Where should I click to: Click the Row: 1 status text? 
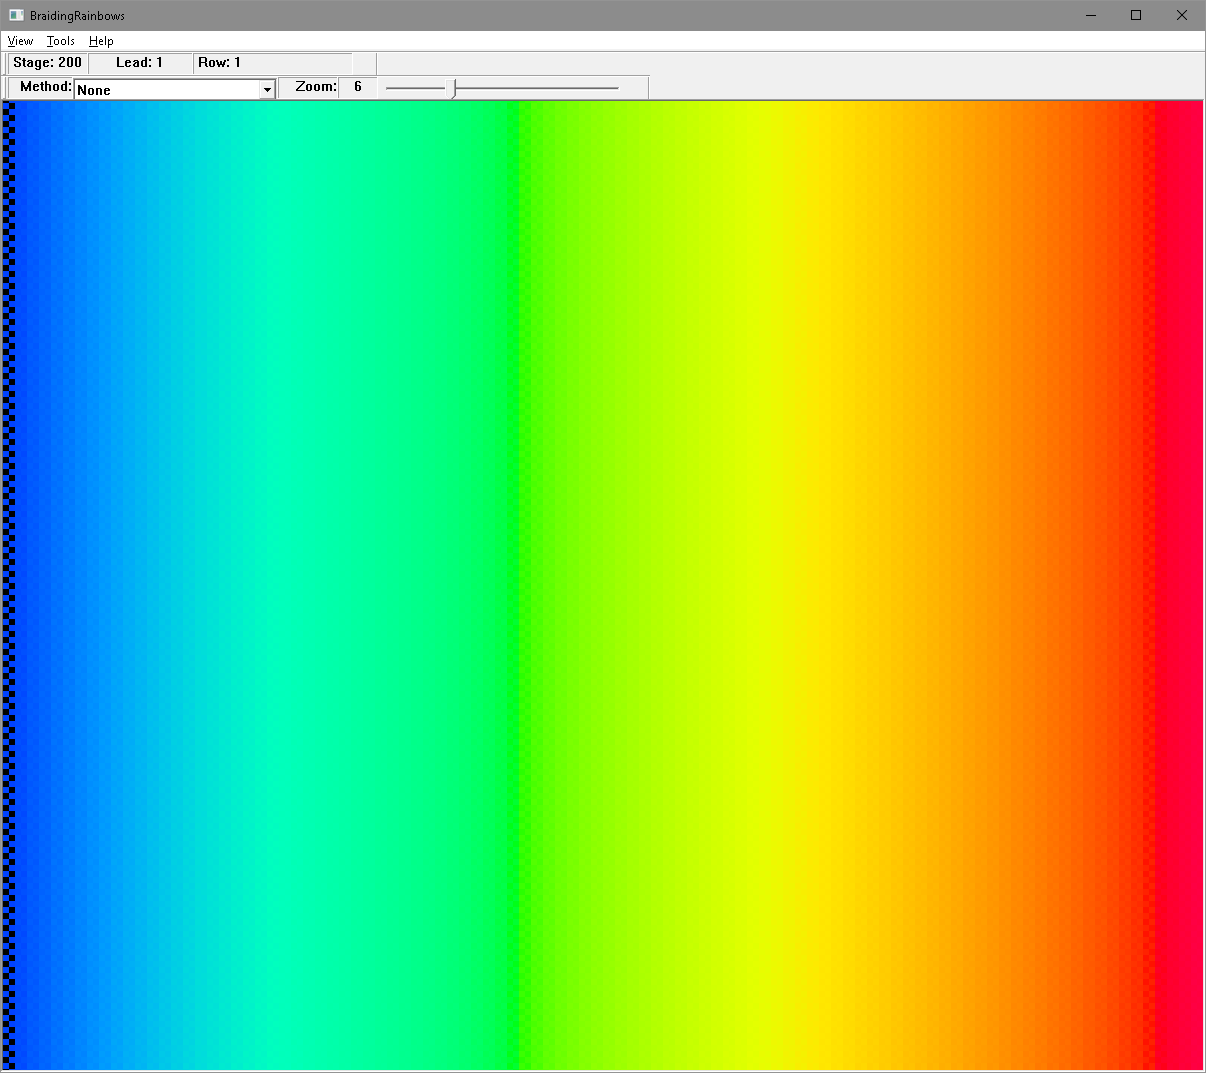(219, 63)
